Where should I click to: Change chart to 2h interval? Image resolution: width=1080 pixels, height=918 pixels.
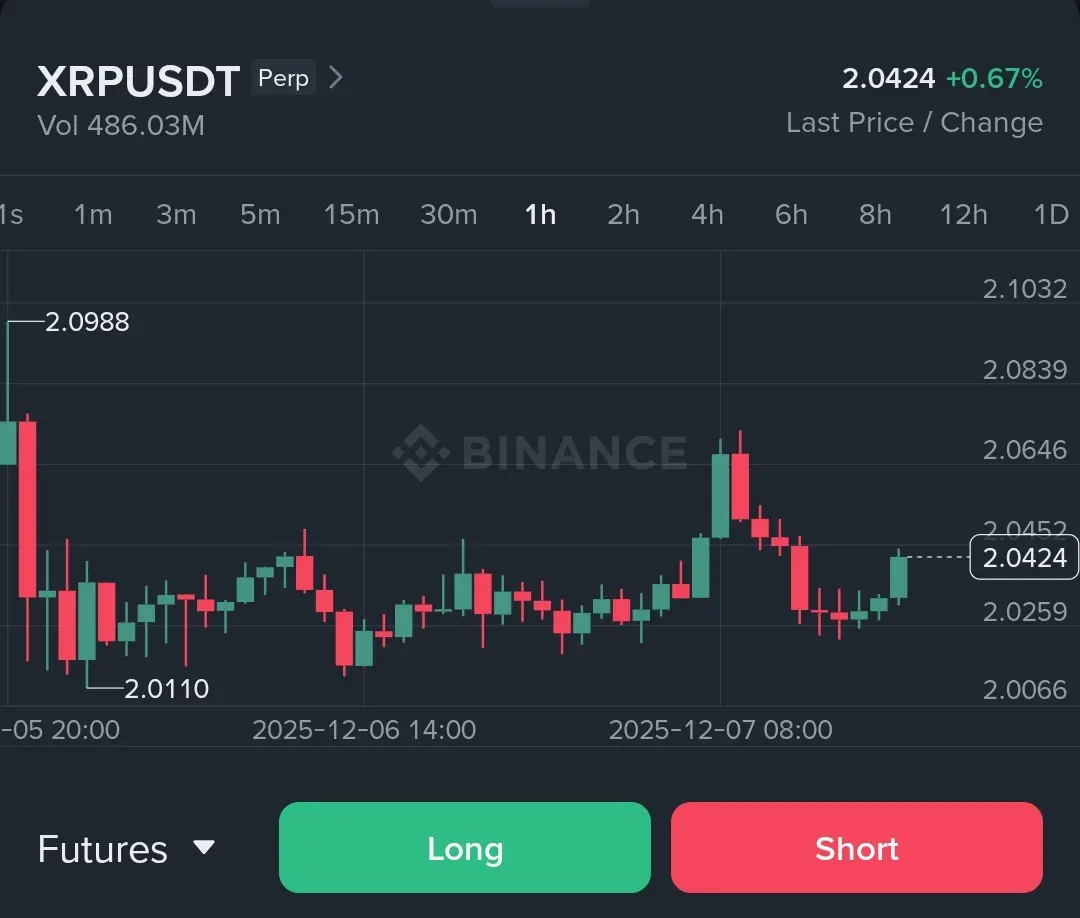(623, 214)
